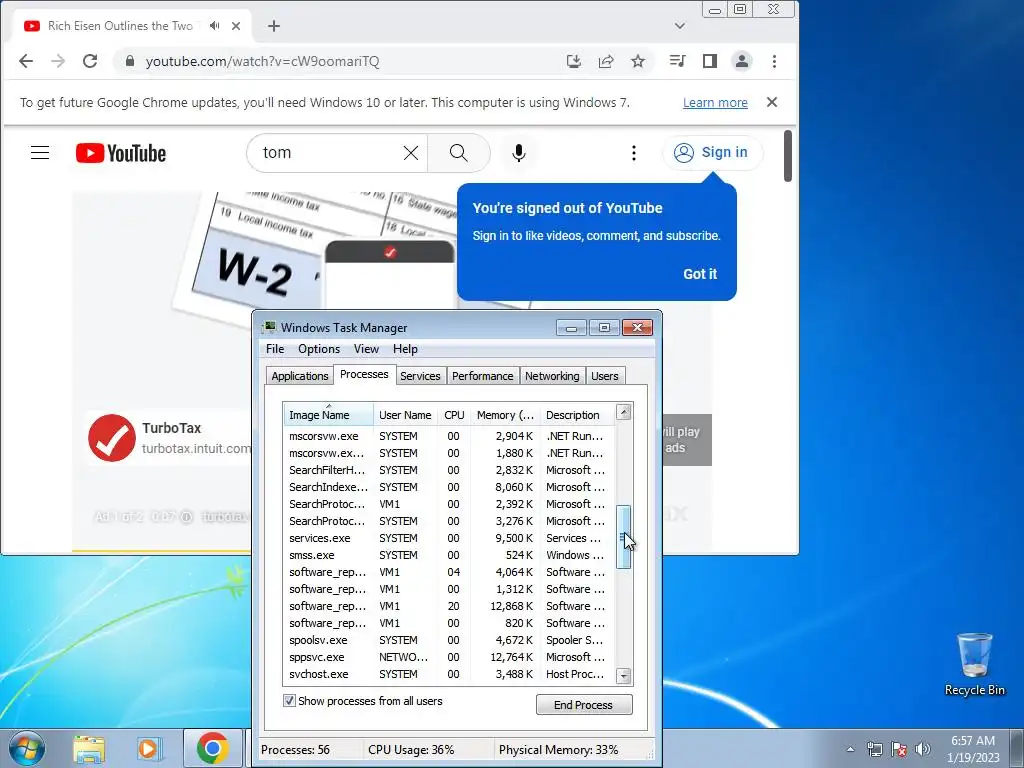1024x768 pixels.
Task: Select the services.exe process row
Action: point(449,538)
